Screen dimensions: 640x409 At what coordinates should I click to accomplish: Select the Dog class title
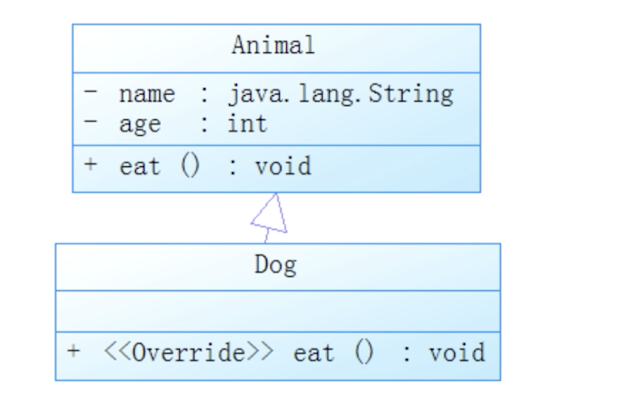[x=275, y=266]
